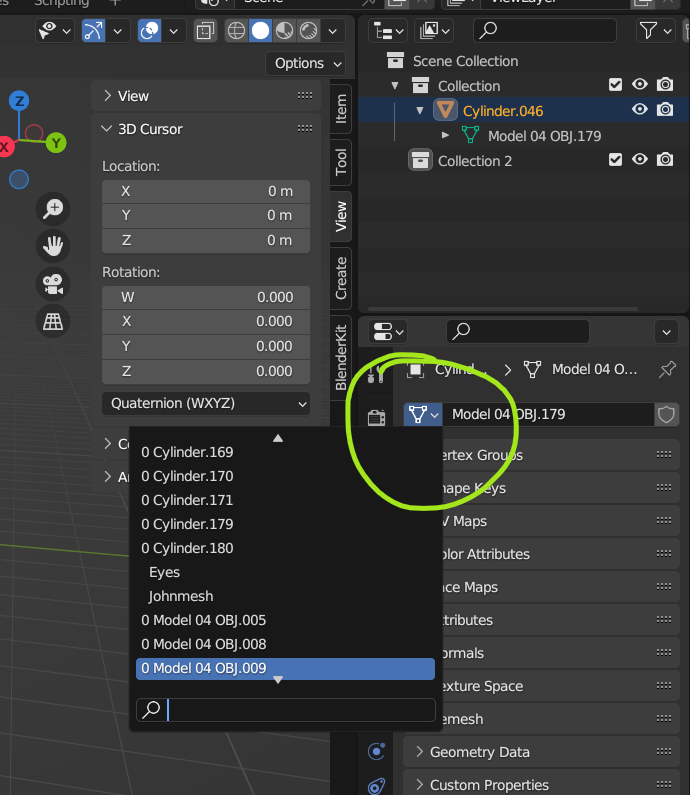
Task: Click the list scroll-up arrow above Cylinder.169
Action: pyautogui.click(x=278, y=438)
